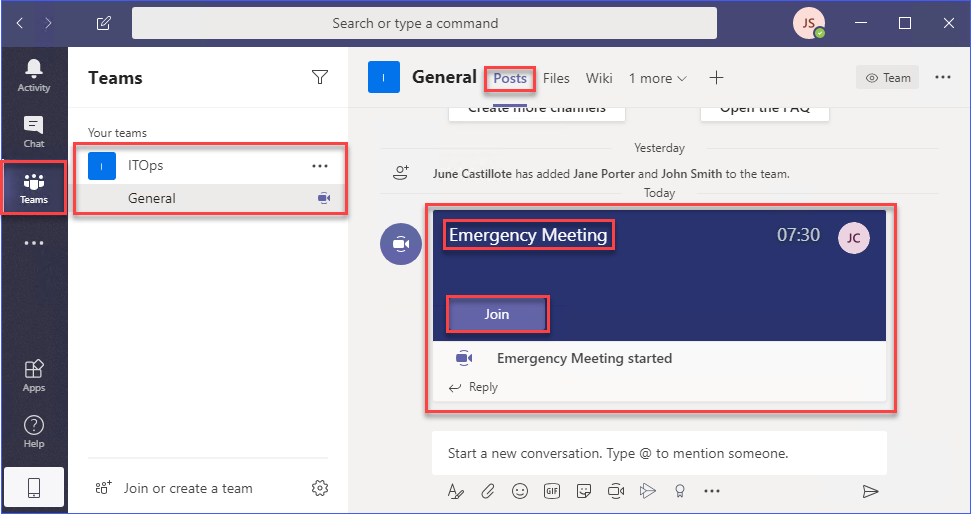
Task: Add a tab with the plus icon
Action: pos(716,78)
